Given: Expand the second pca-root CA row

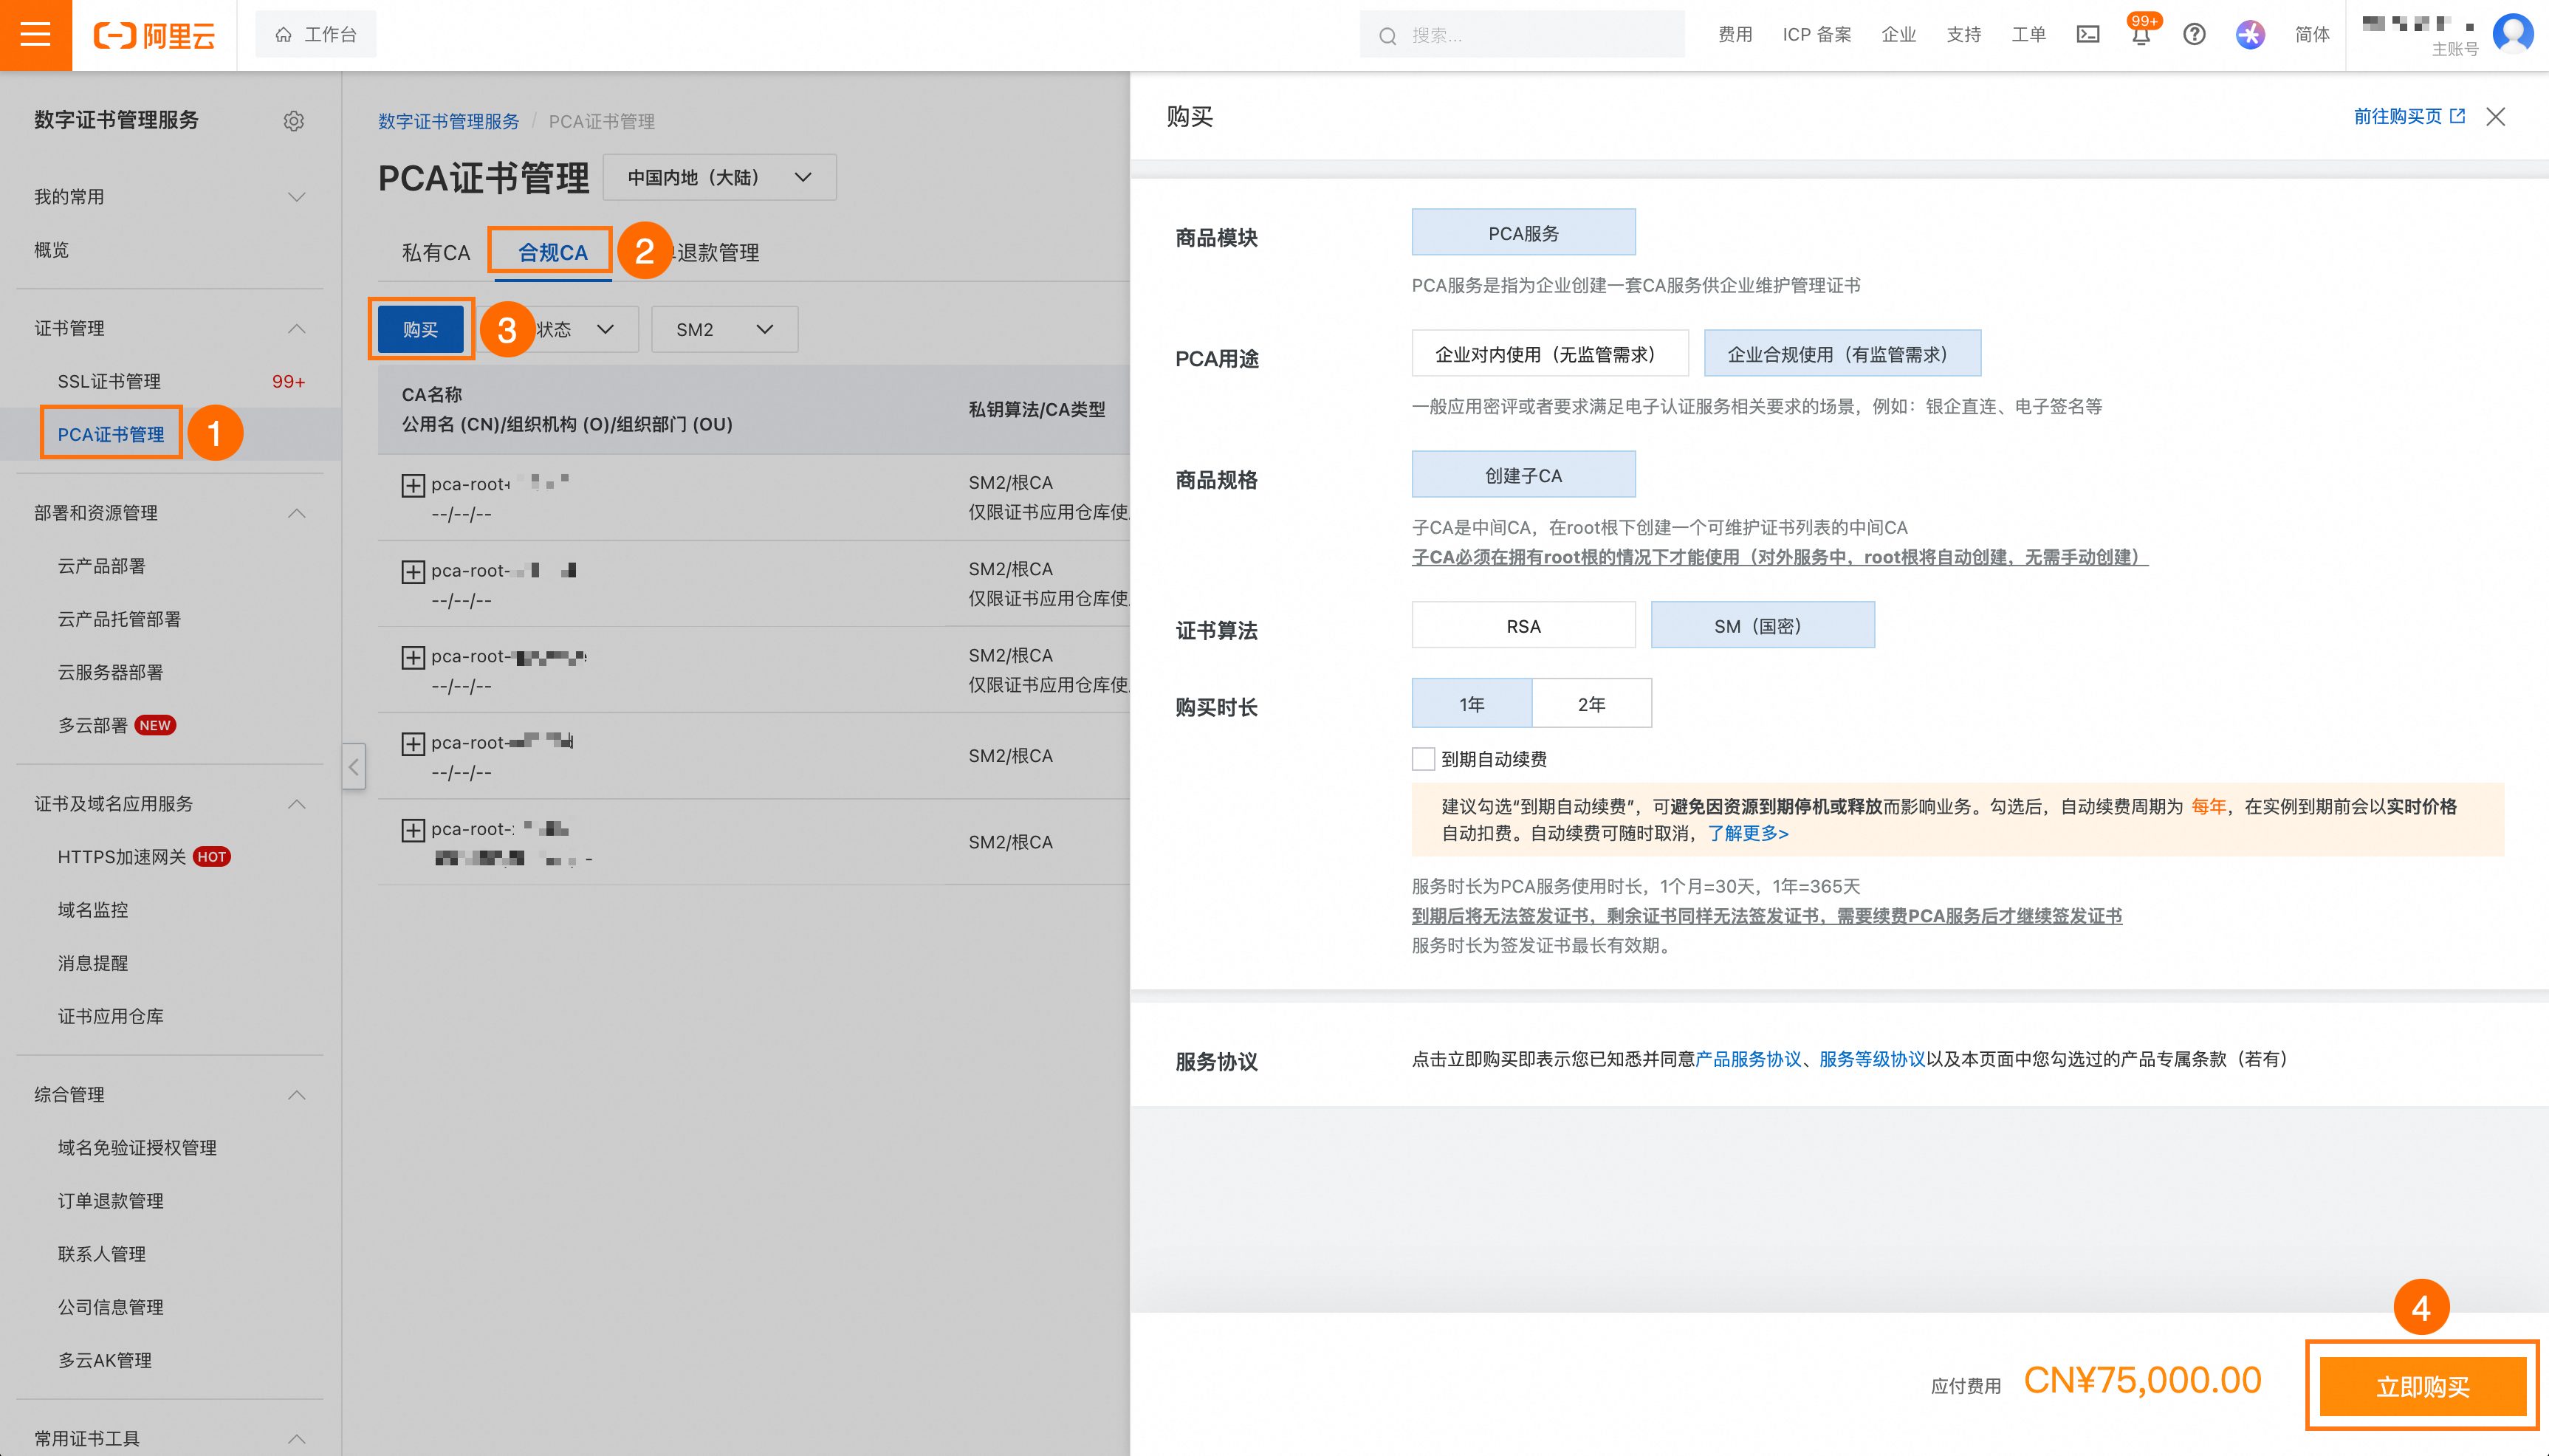Looking at the screenshot, I should pyautogui.click(x=413, y=572).
